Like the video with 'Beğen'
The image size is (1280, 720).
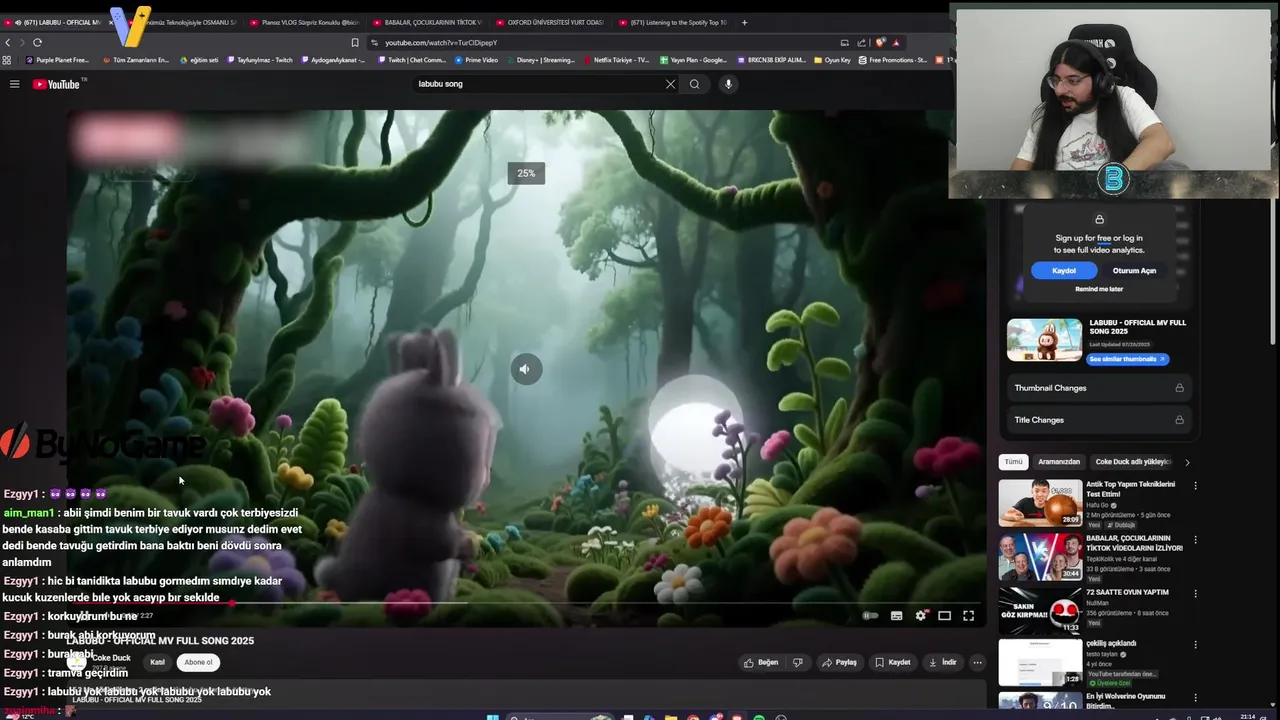click(x=761, y=662)
